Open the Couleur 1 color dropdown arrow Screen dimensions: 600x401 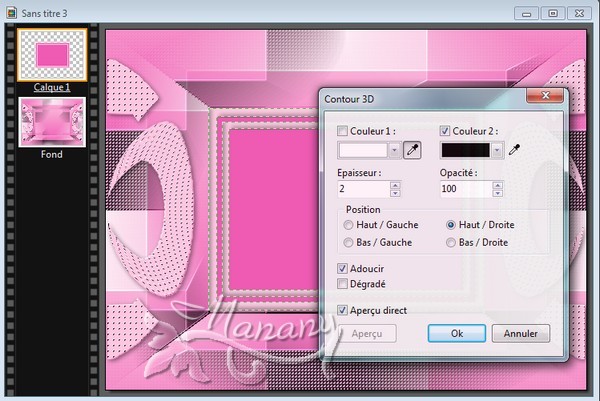click(395, 150)
